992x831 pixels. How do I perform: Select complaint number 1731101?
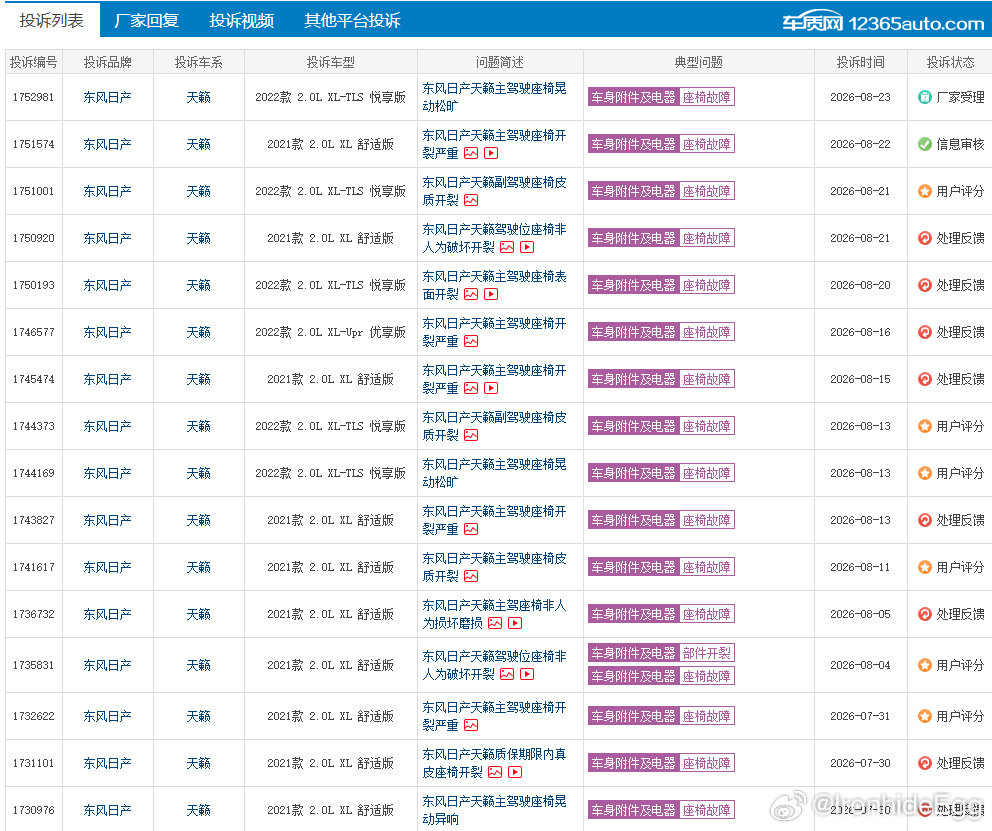(34, 763)
